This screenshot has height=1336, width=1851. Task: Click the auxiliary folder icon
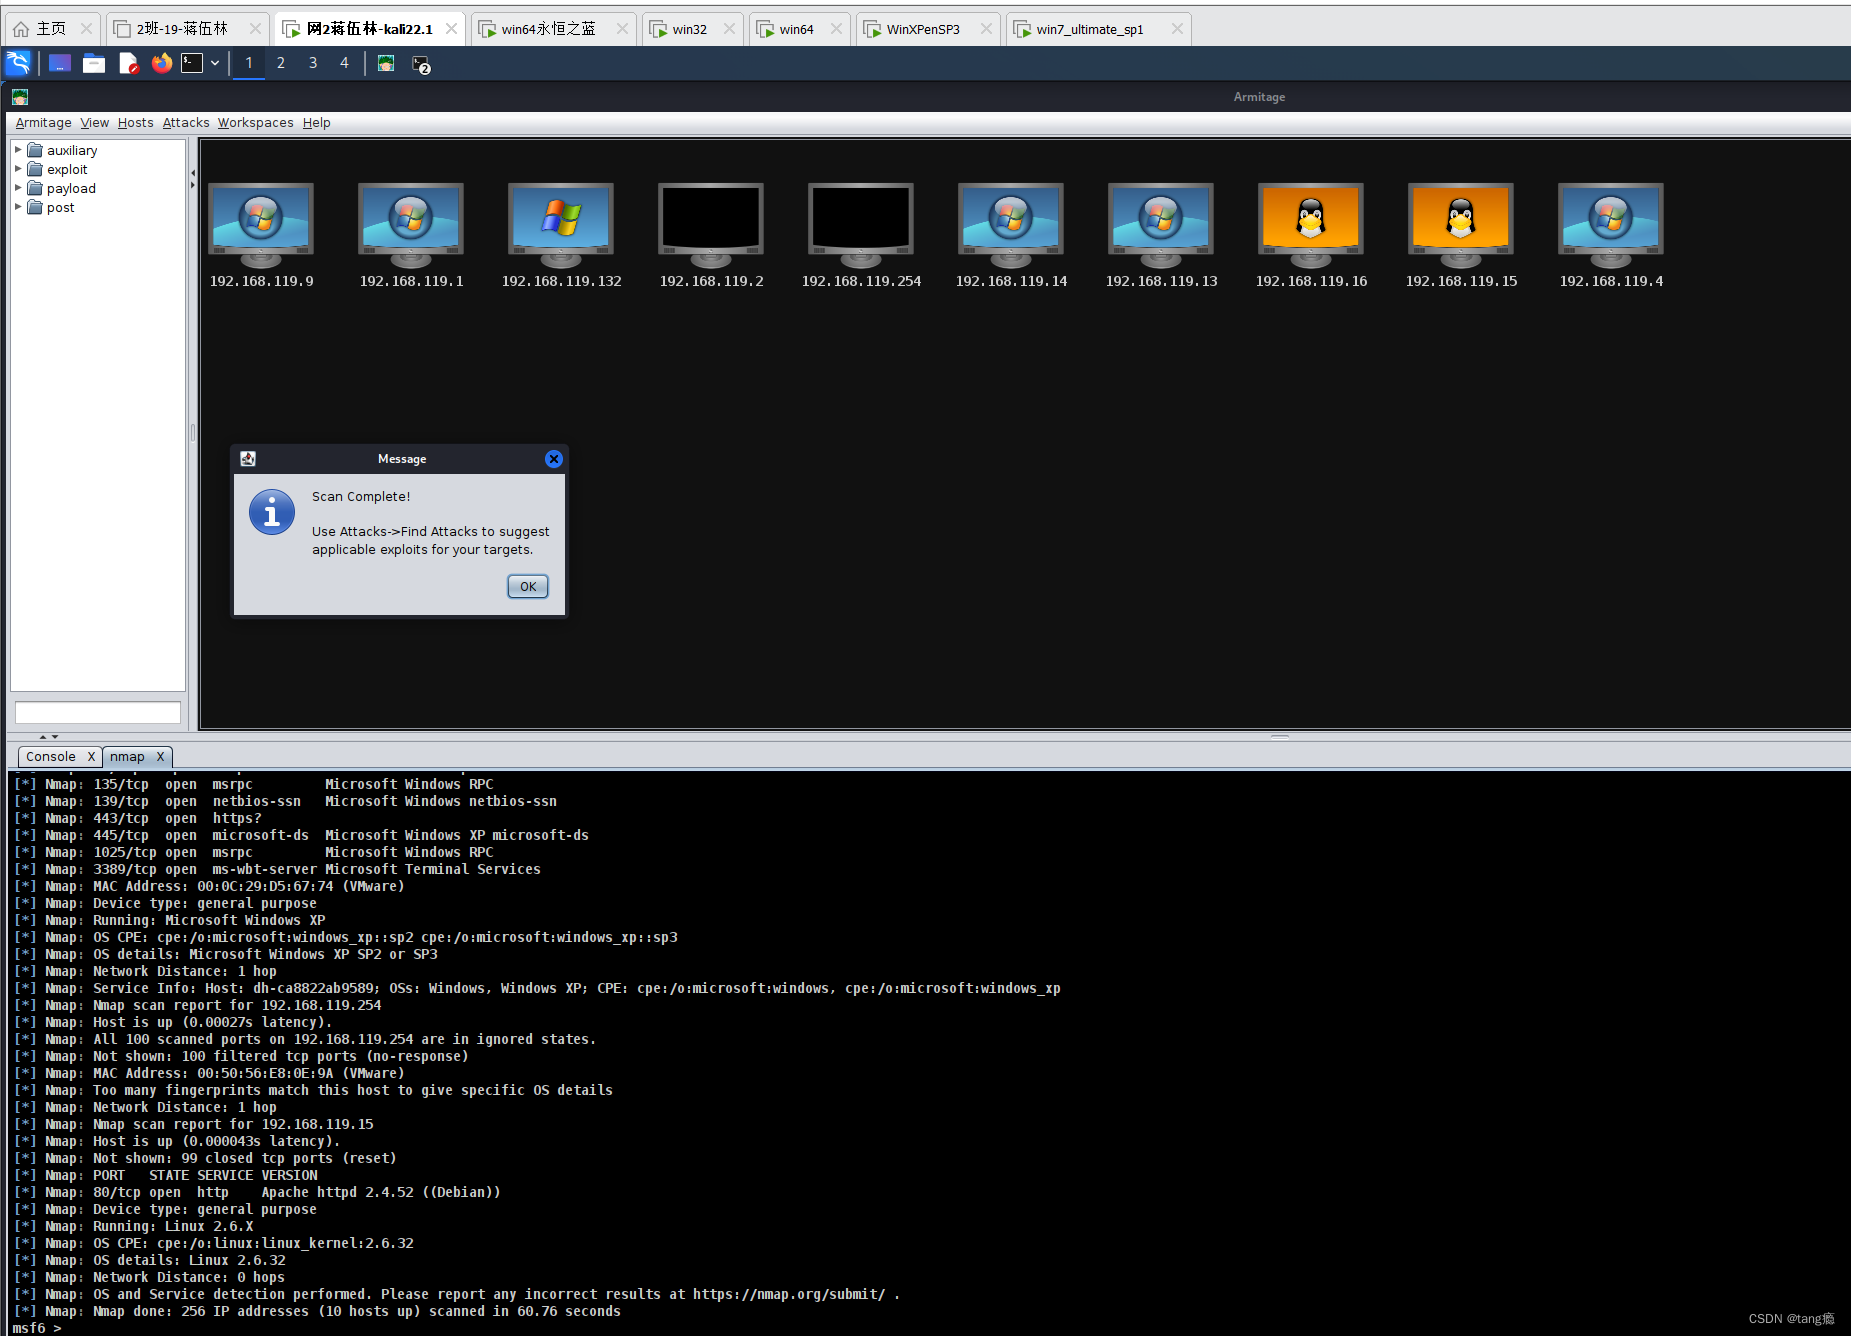(35, 150)
